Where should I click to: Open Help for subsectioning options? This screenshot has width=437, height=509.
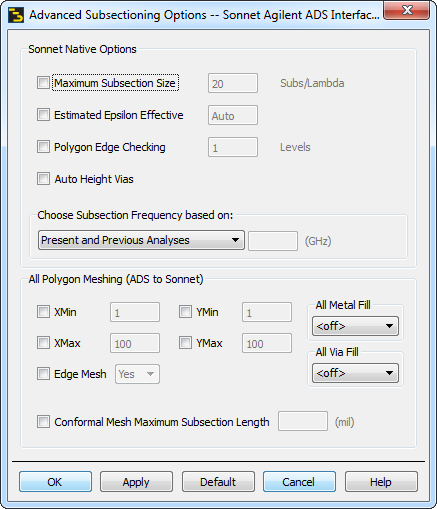click(381, 482)
